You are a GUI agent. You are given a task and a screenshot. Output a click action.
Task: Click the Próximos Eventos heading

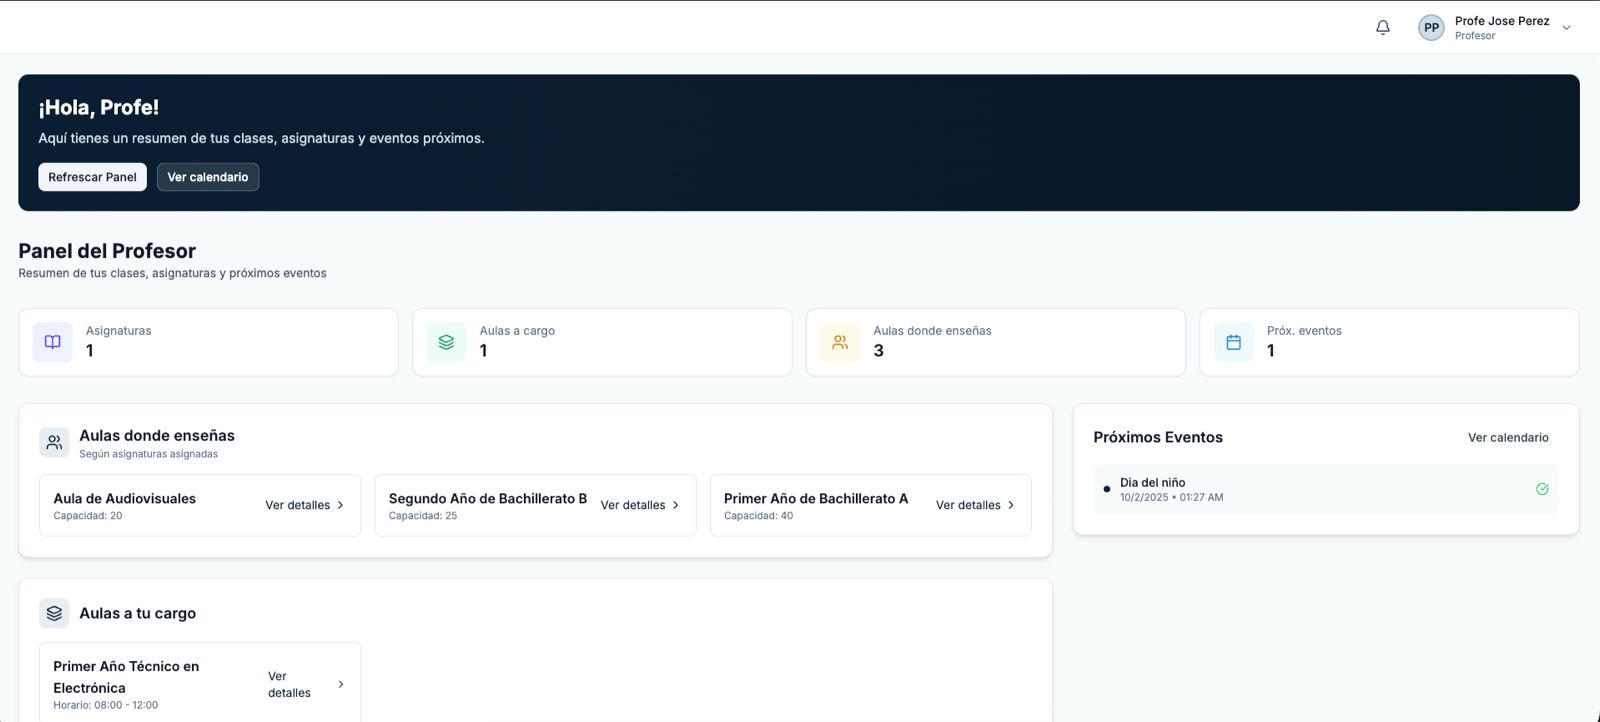tap(1158, 437)
